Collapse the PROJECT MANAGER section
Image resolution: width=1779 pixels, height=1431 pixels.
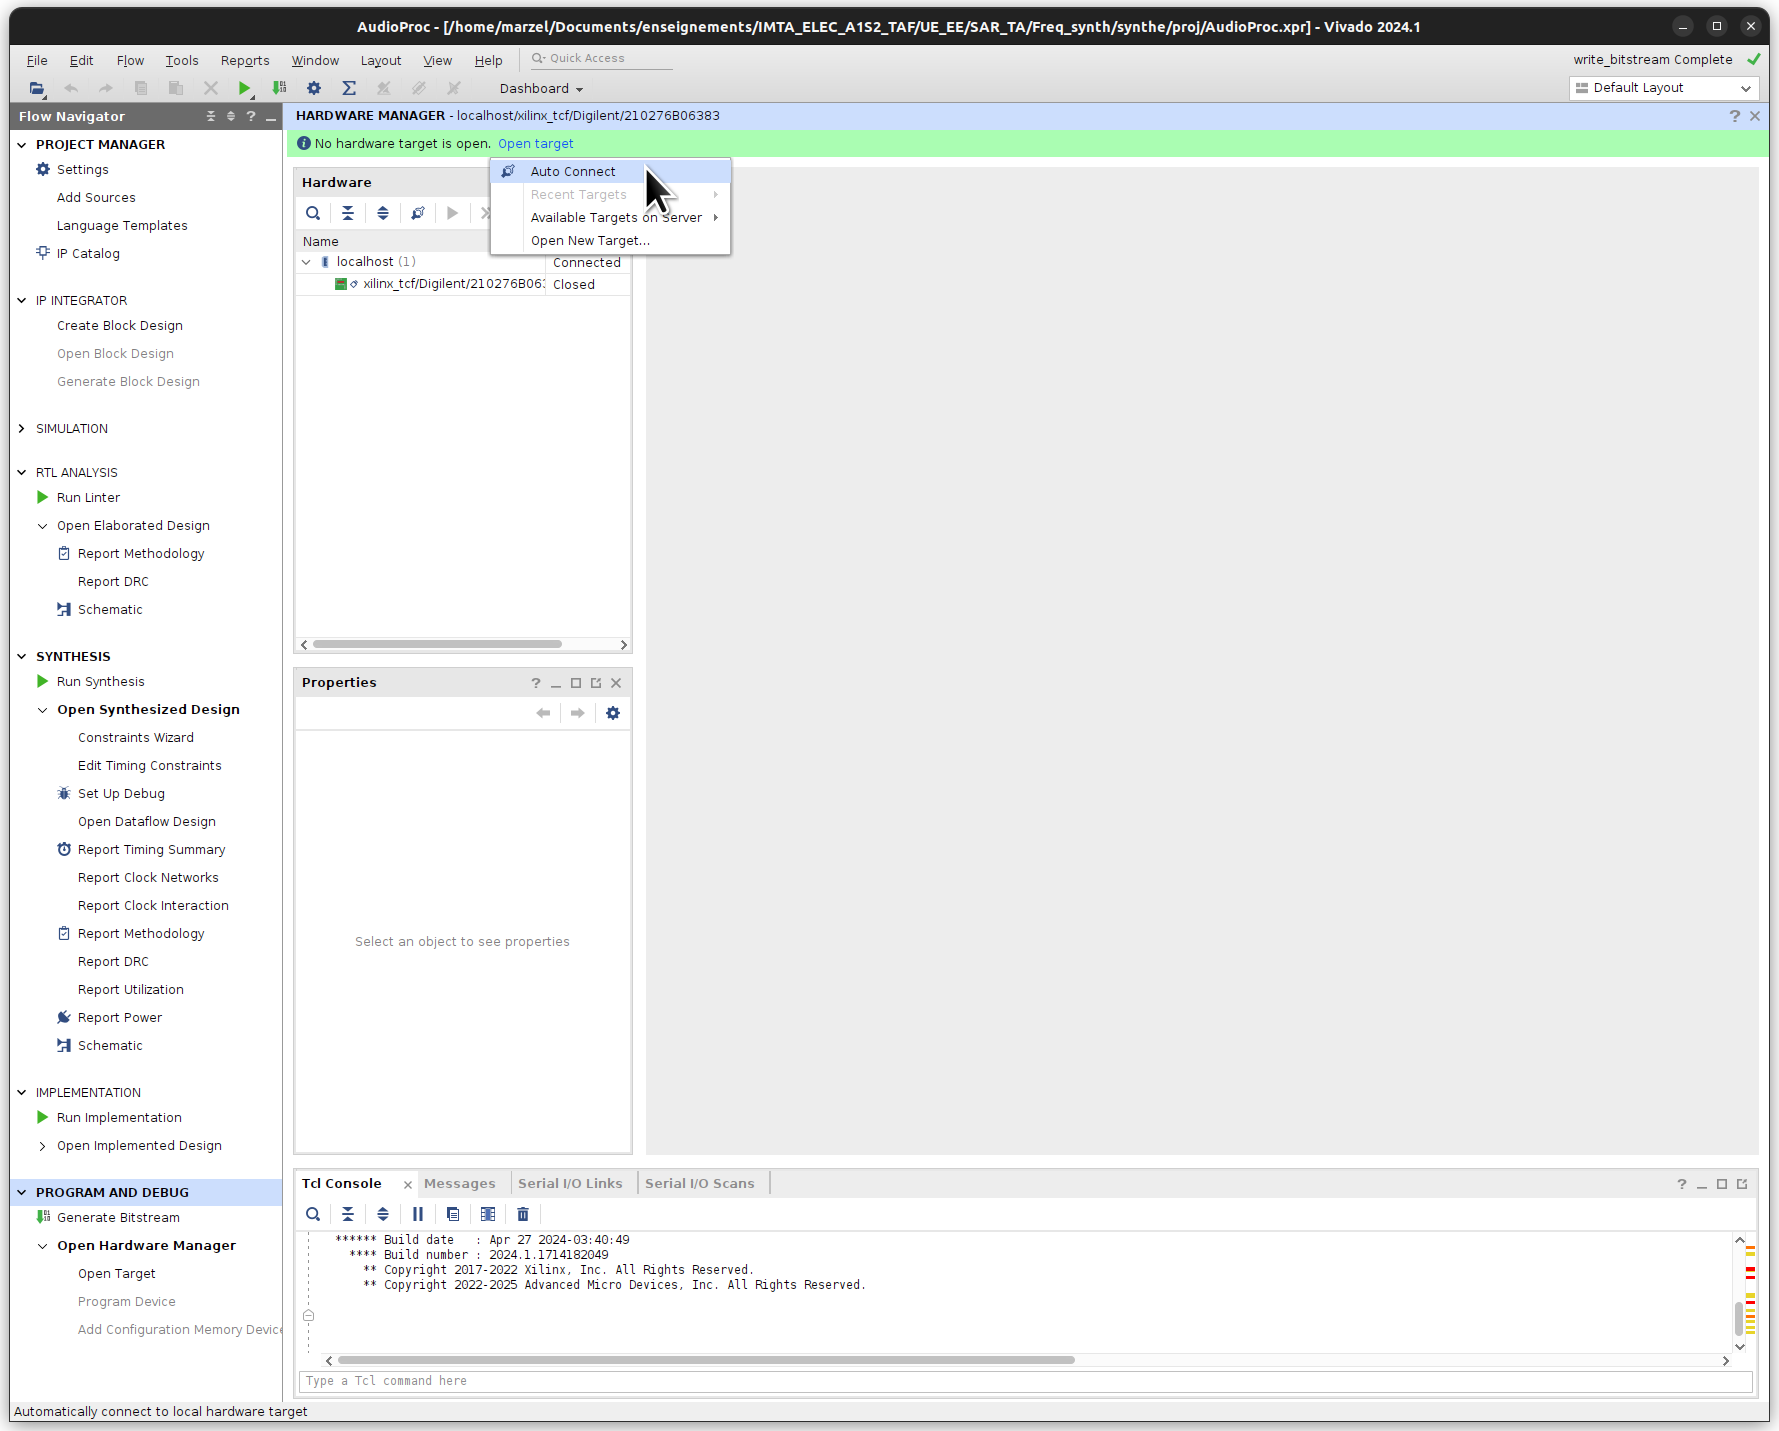click(22, 145)
